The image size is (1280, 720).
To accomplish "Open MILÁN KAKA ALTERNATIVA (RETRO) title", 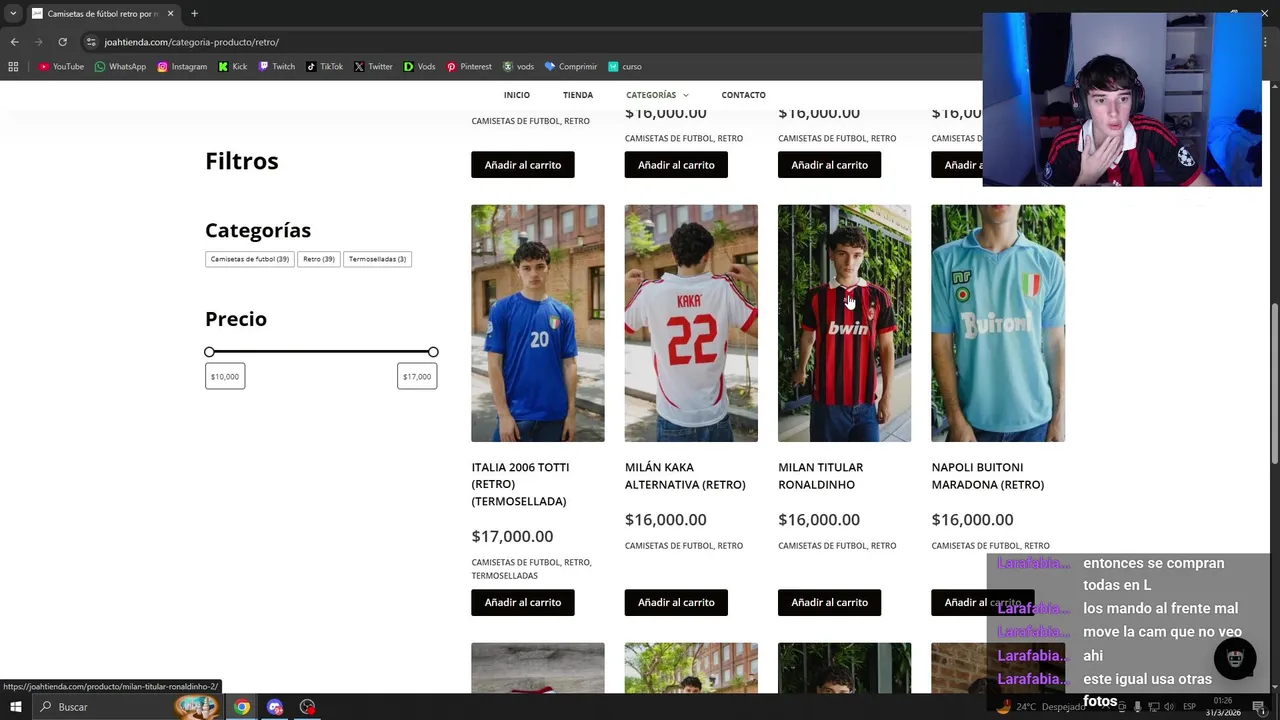I will tap(685, 476).
